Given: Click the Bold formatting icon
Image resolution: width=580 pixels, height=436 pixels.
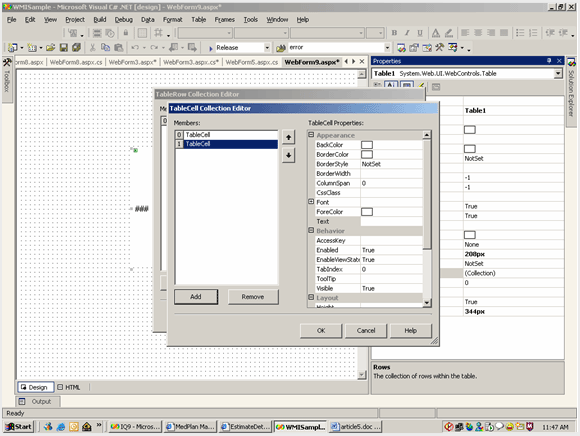Looking at the screenshot, I should (x=394, y=33).
